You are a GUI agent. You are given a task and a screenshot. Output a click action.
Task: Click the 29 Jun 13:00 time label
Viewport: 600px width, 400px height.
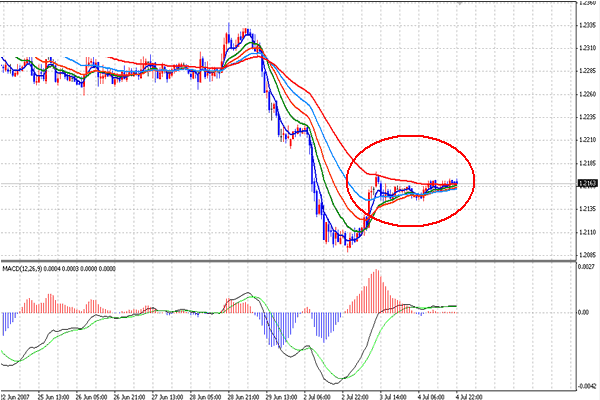pos(282,397)
